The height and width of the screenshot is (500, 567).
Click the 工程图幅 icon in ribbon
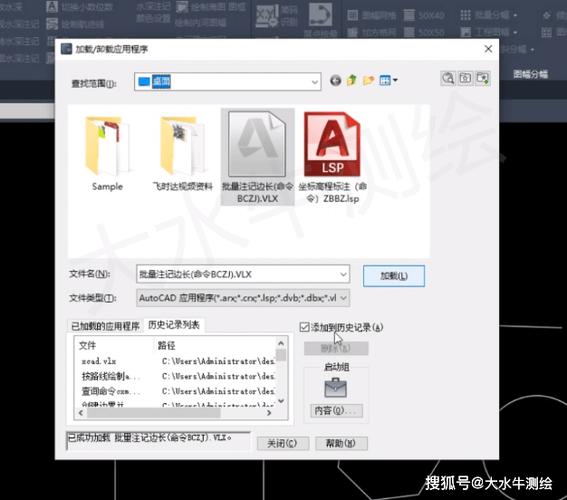click(466, 32)
